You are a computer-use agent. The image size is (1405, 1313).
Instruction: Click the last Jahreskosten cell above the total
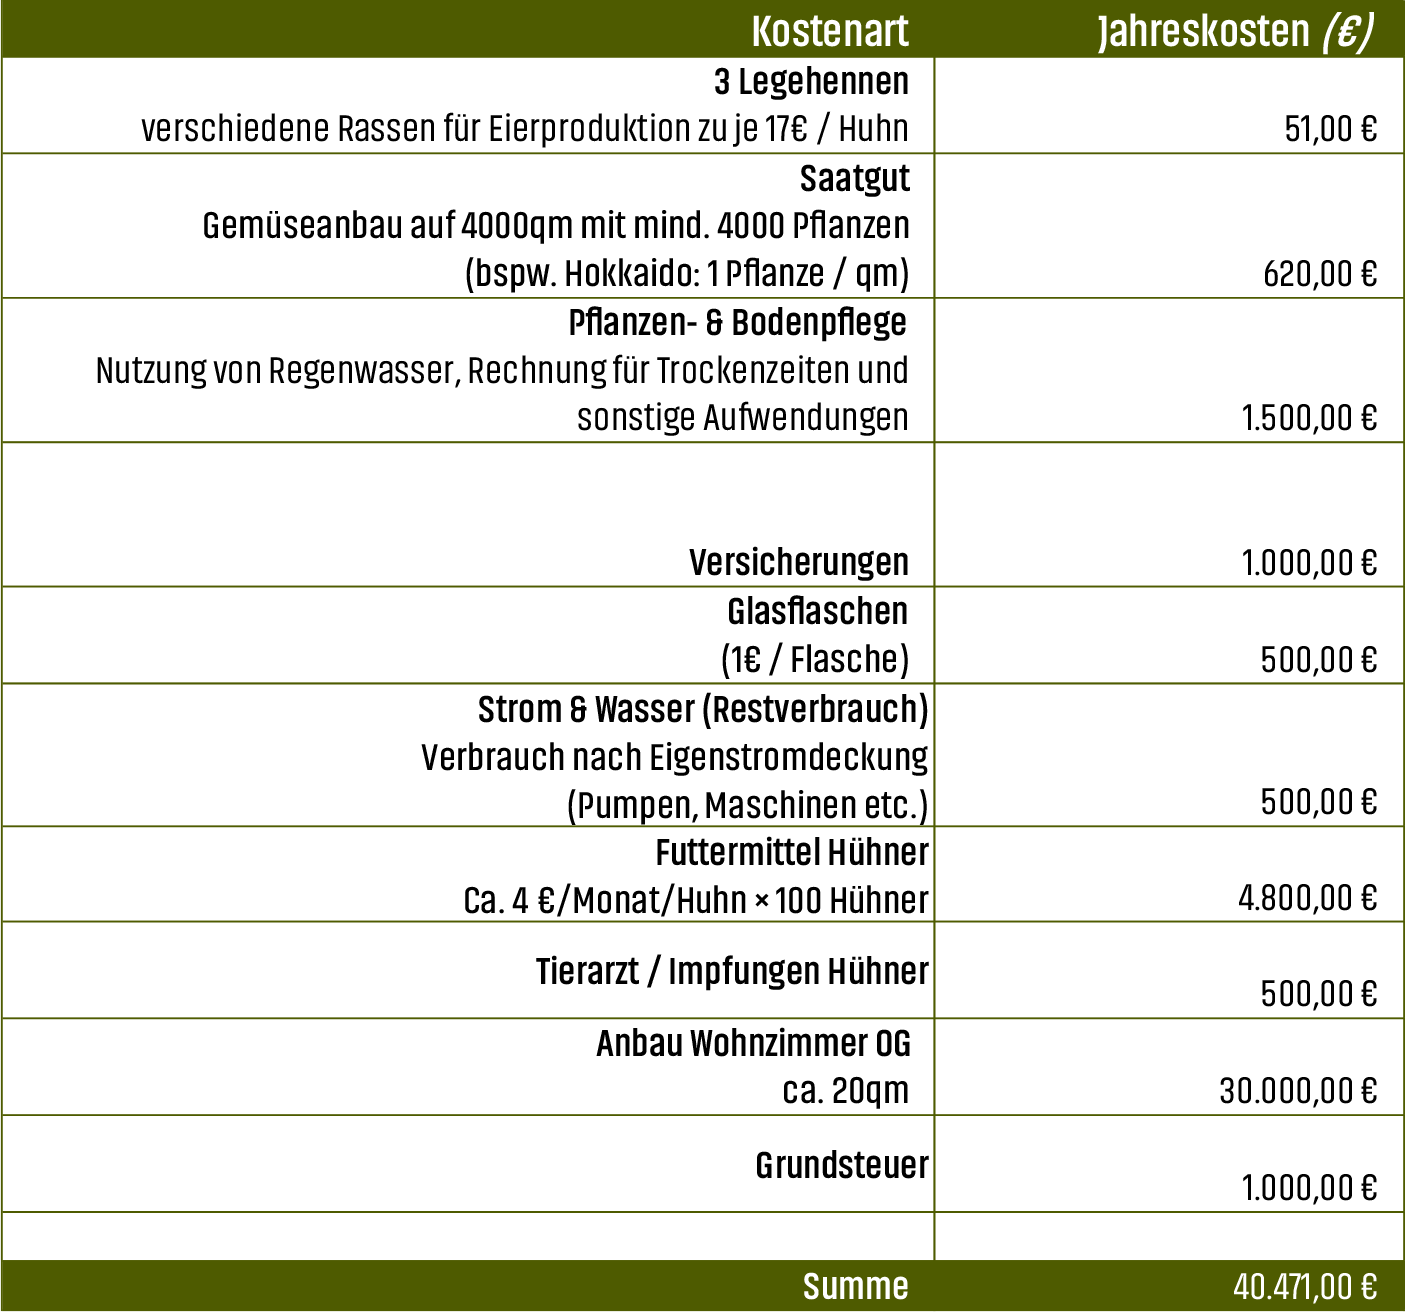[x=1168, y=1236]
